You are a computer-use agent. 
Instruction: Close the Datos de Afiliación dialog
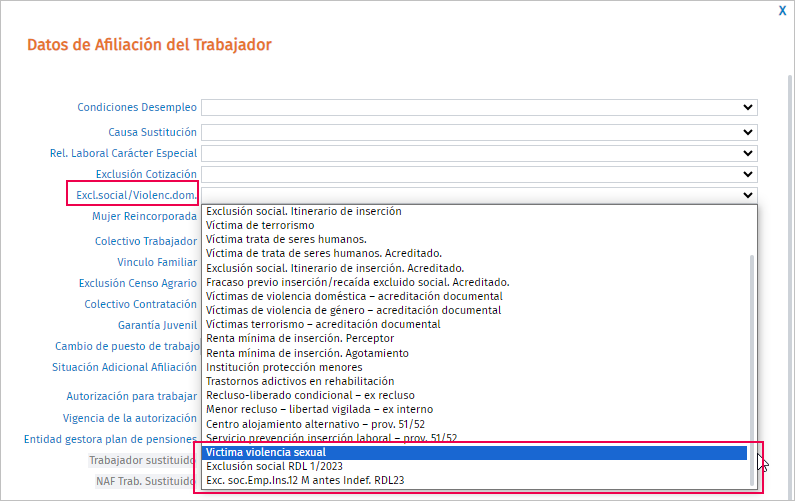[782, 11]
